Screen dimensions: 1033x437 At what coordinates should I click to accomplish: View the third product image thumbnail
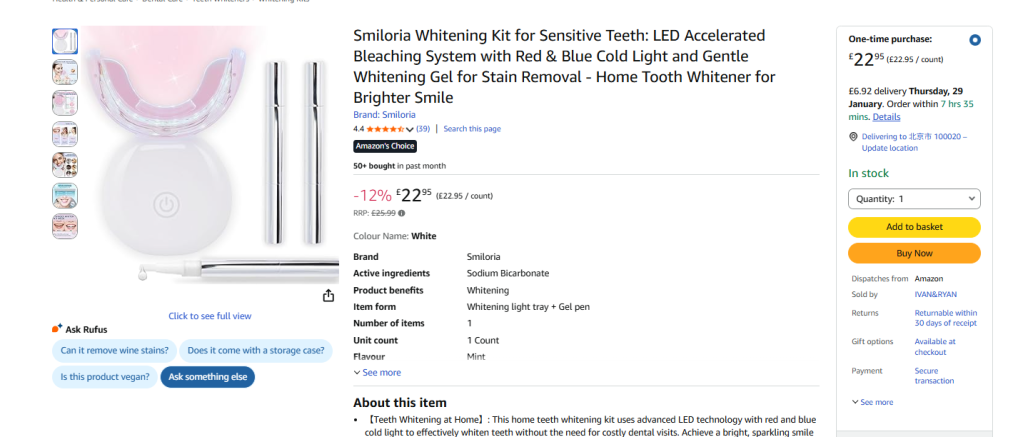[x=64, y=103]
